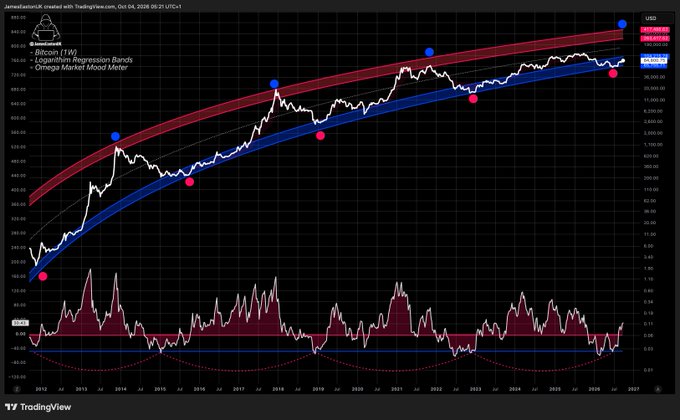Viewport: 680px width, 420px height.
Task: Click the pink dot below the 2015 low
Action: (190, 181)
